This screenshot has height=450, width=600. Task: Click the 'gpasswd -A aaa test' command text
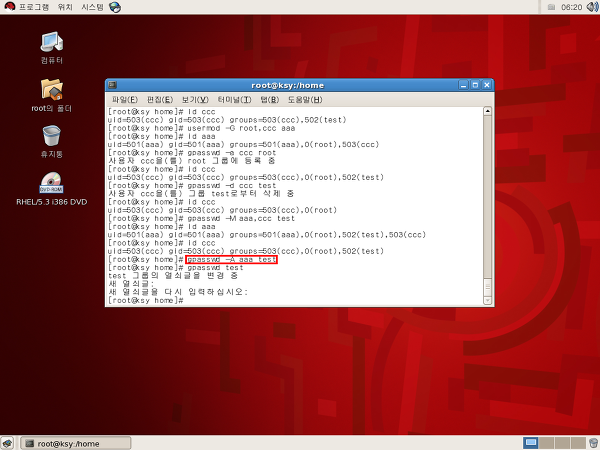(232, 260)
